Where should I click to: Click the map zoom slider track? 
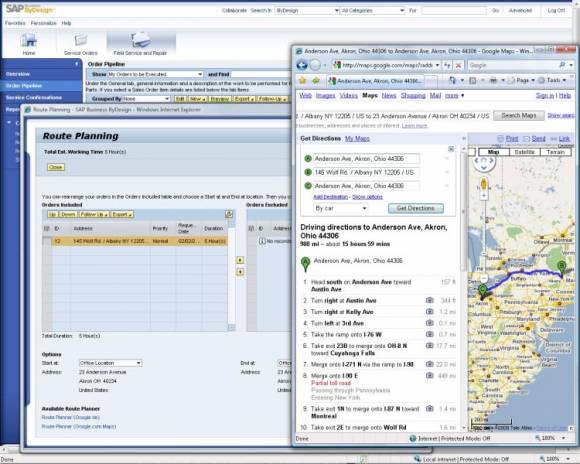point(484,237)
